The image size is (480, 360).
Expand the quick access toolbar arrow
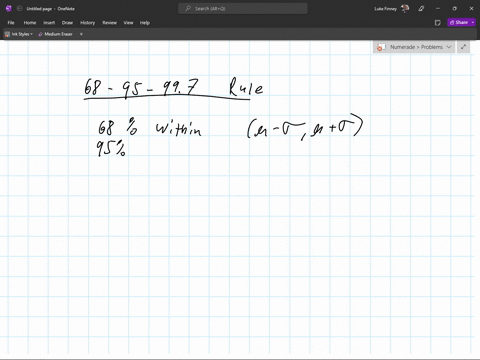coord(81,34)
